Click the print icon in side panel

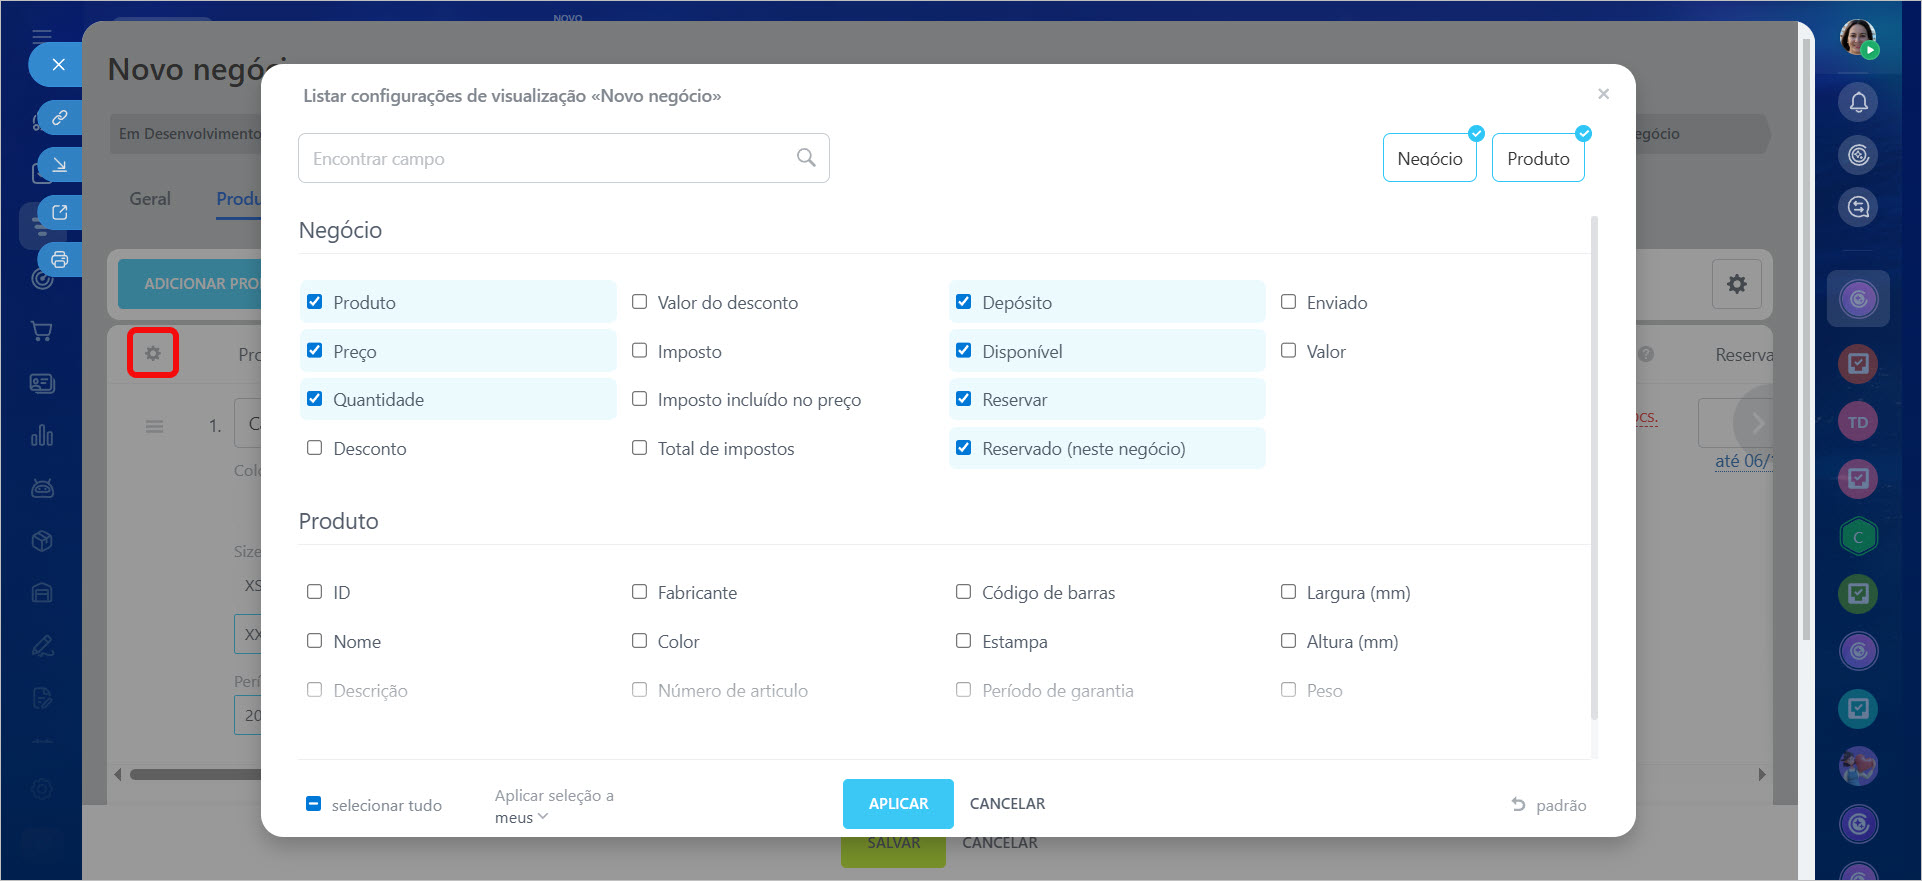coord(60,260)
